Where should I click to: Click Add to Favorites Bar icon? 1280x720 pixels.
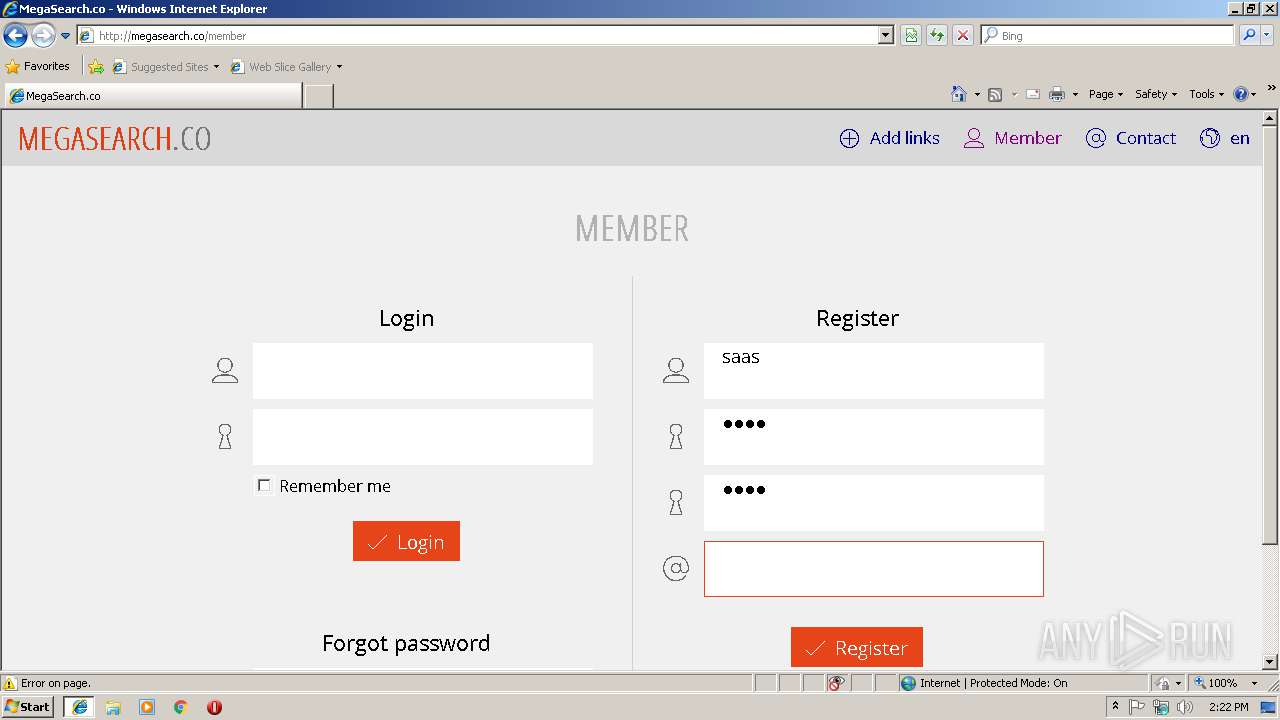96,67
